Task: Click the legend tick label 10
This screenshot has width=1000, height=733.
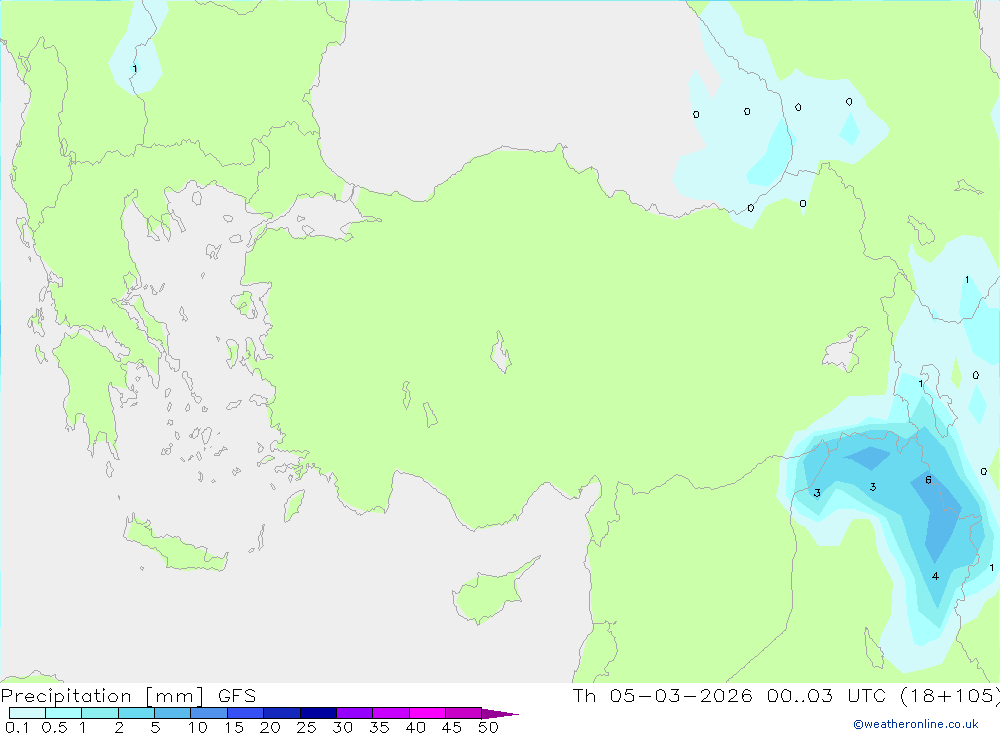Action: tap(198, 727)
